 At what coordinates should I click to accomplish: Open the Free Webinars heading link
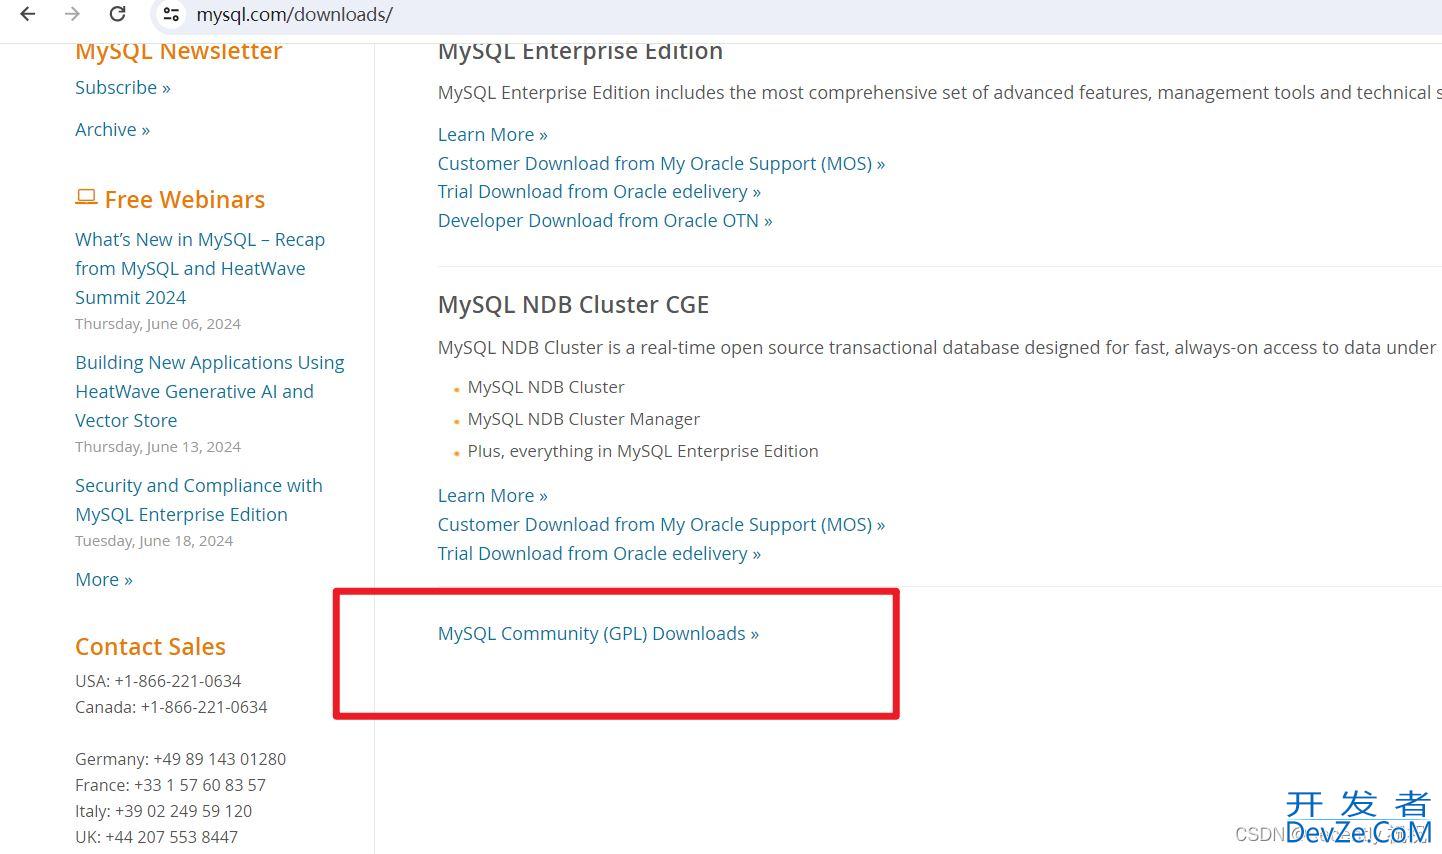185,200
